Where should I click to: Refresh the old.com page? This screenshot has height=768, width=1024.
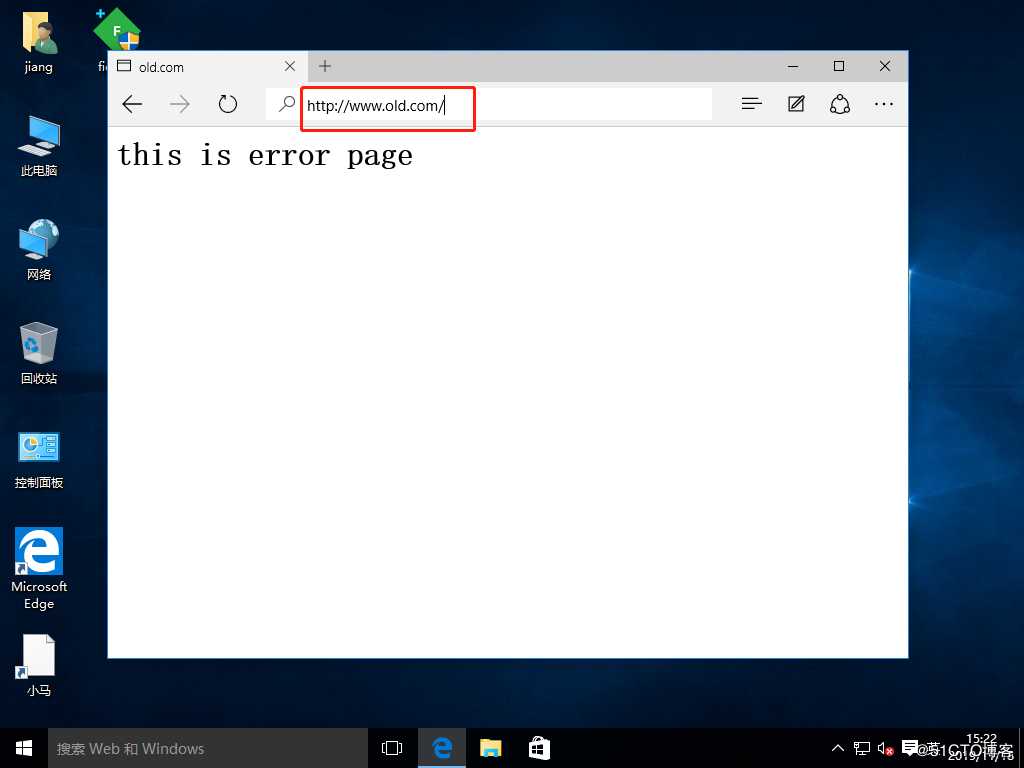pyautogui.click(x=227, y=104)
